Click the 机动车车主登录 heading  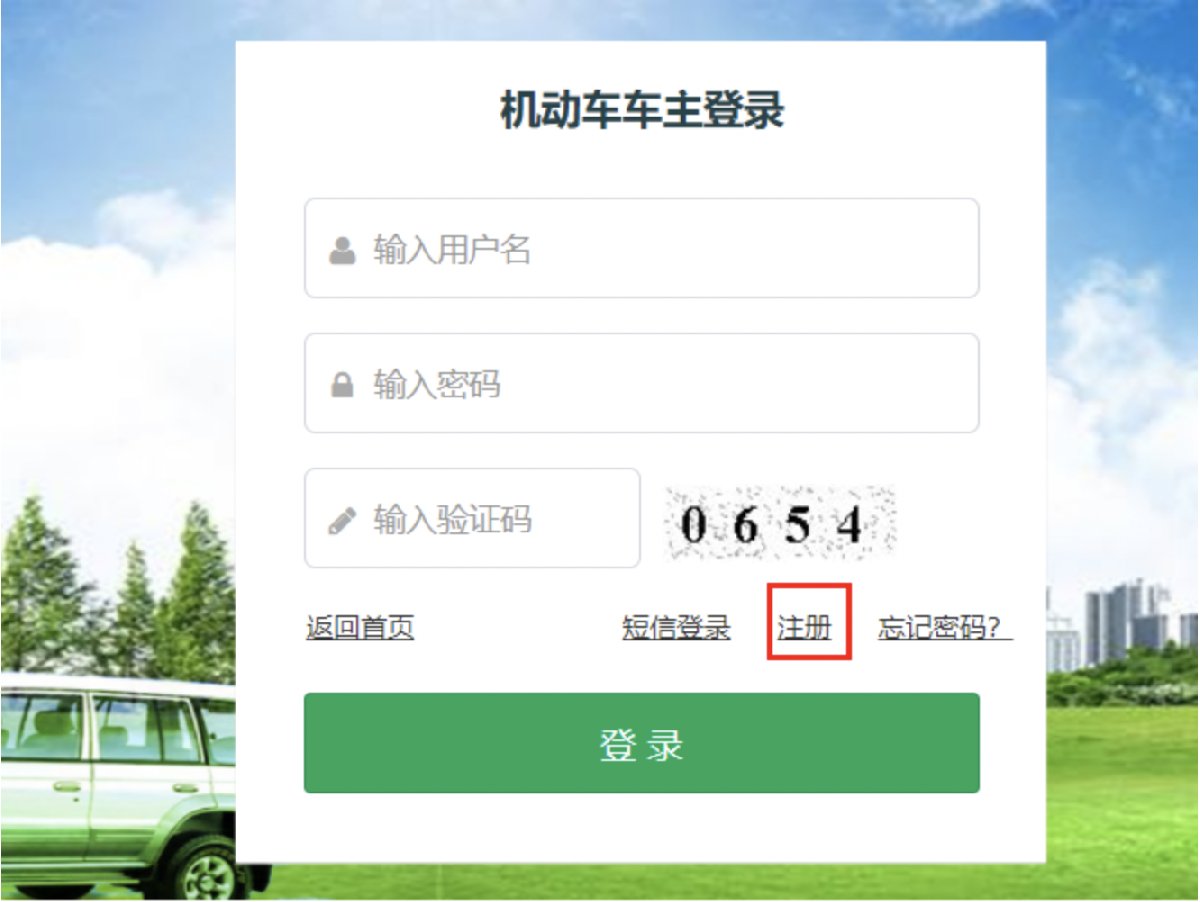[642, 110]
